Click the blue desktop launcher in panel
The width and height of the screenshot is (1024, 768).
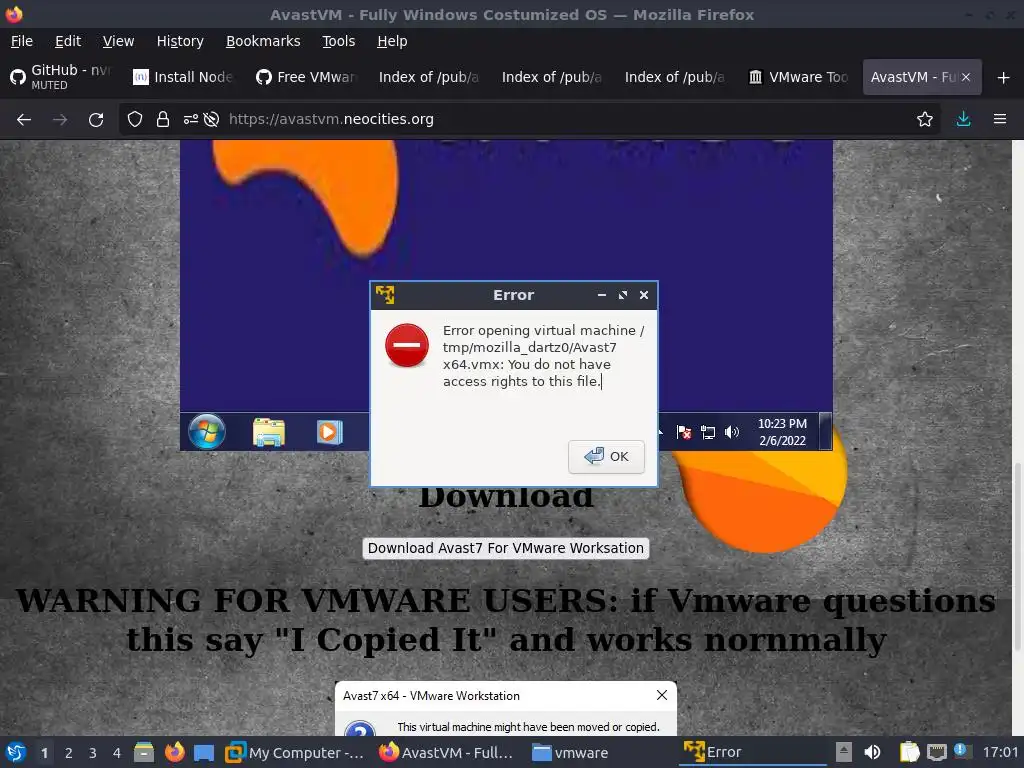(x=204, y=753)
